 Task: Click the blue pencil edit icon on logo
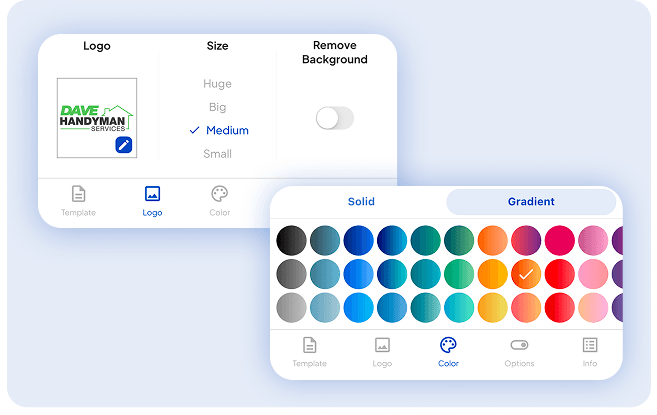click(x=124, y=145)
